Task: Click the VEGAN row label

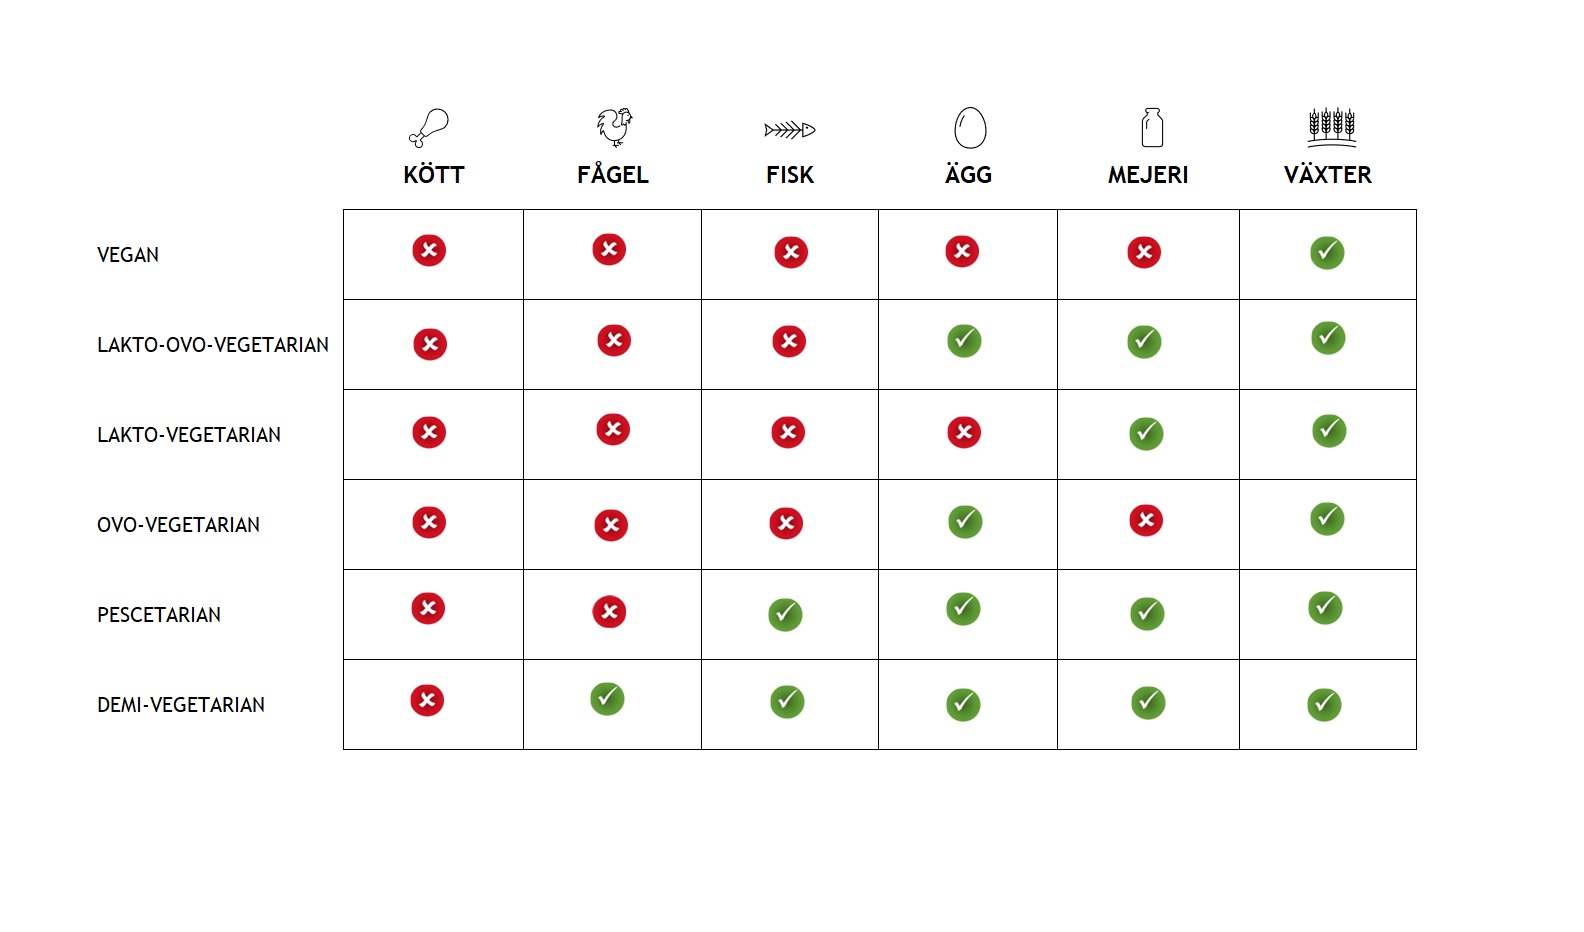Action: [128, 255]
